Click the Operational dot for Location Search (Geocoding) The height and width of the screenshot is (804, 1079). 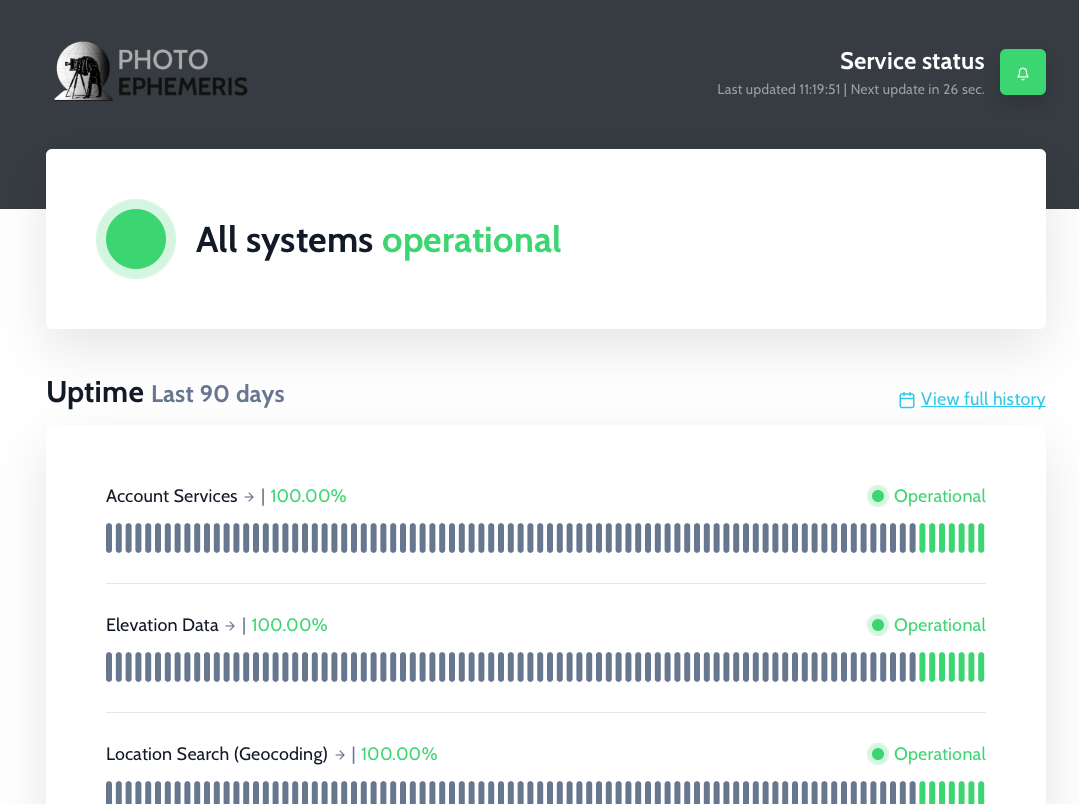(x=877, y=753)
